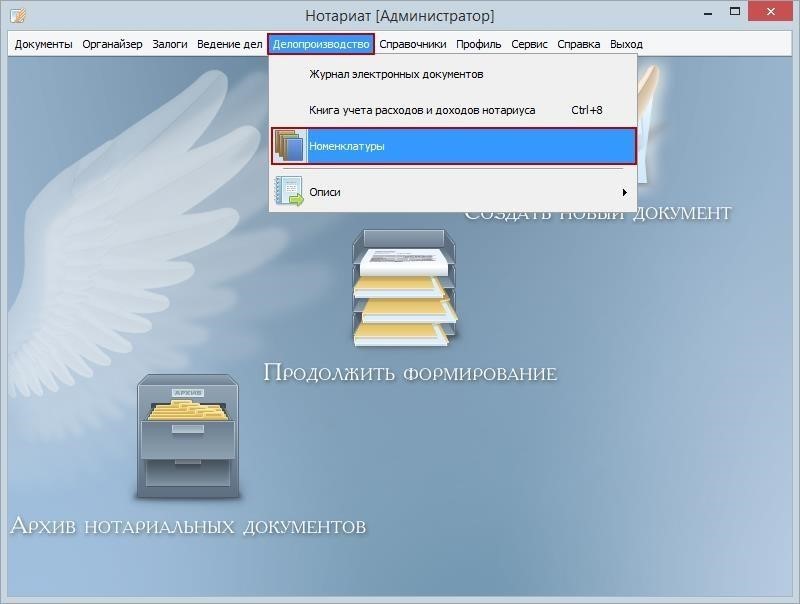
Task: Click the Продолжить формирование label
Action: tap(410, 373)
